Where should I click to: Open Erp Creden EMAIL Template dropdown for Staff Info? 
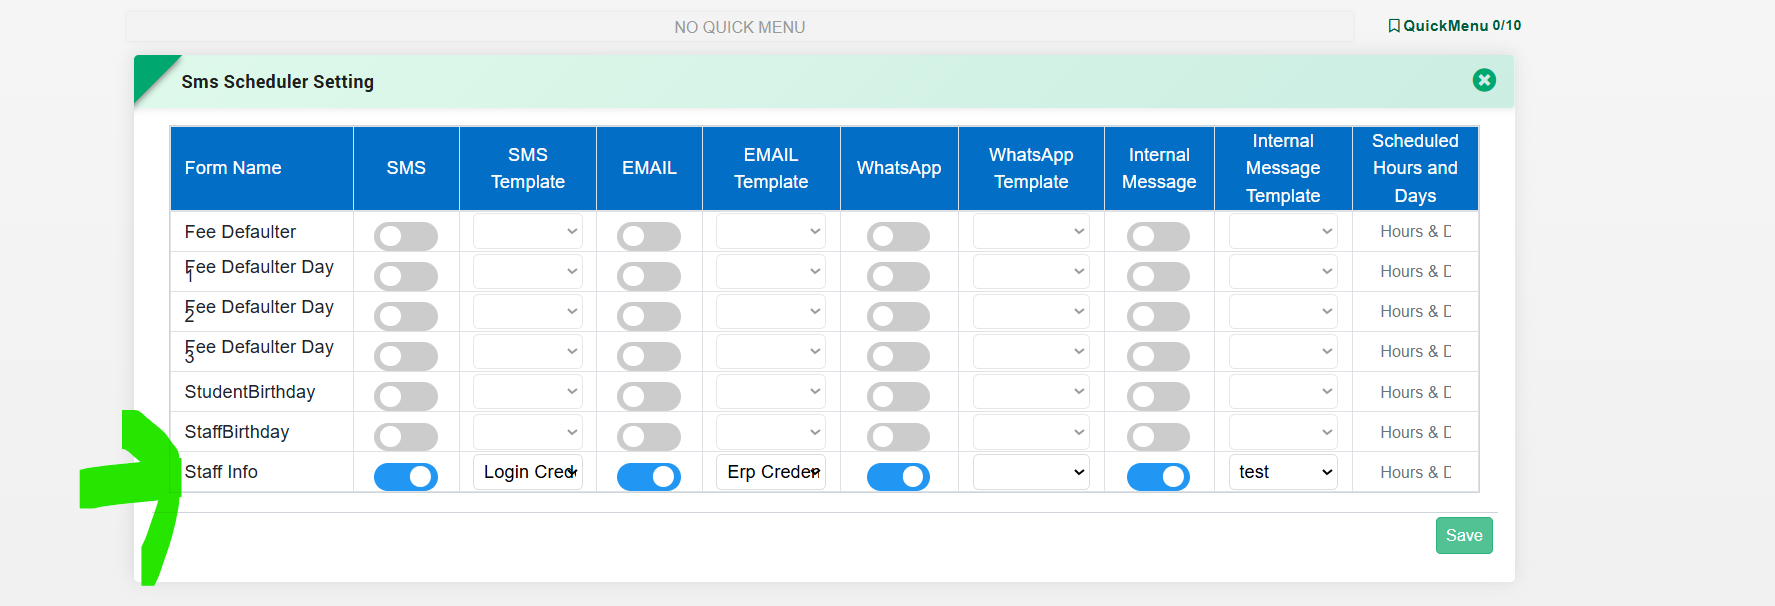[771, 472]
